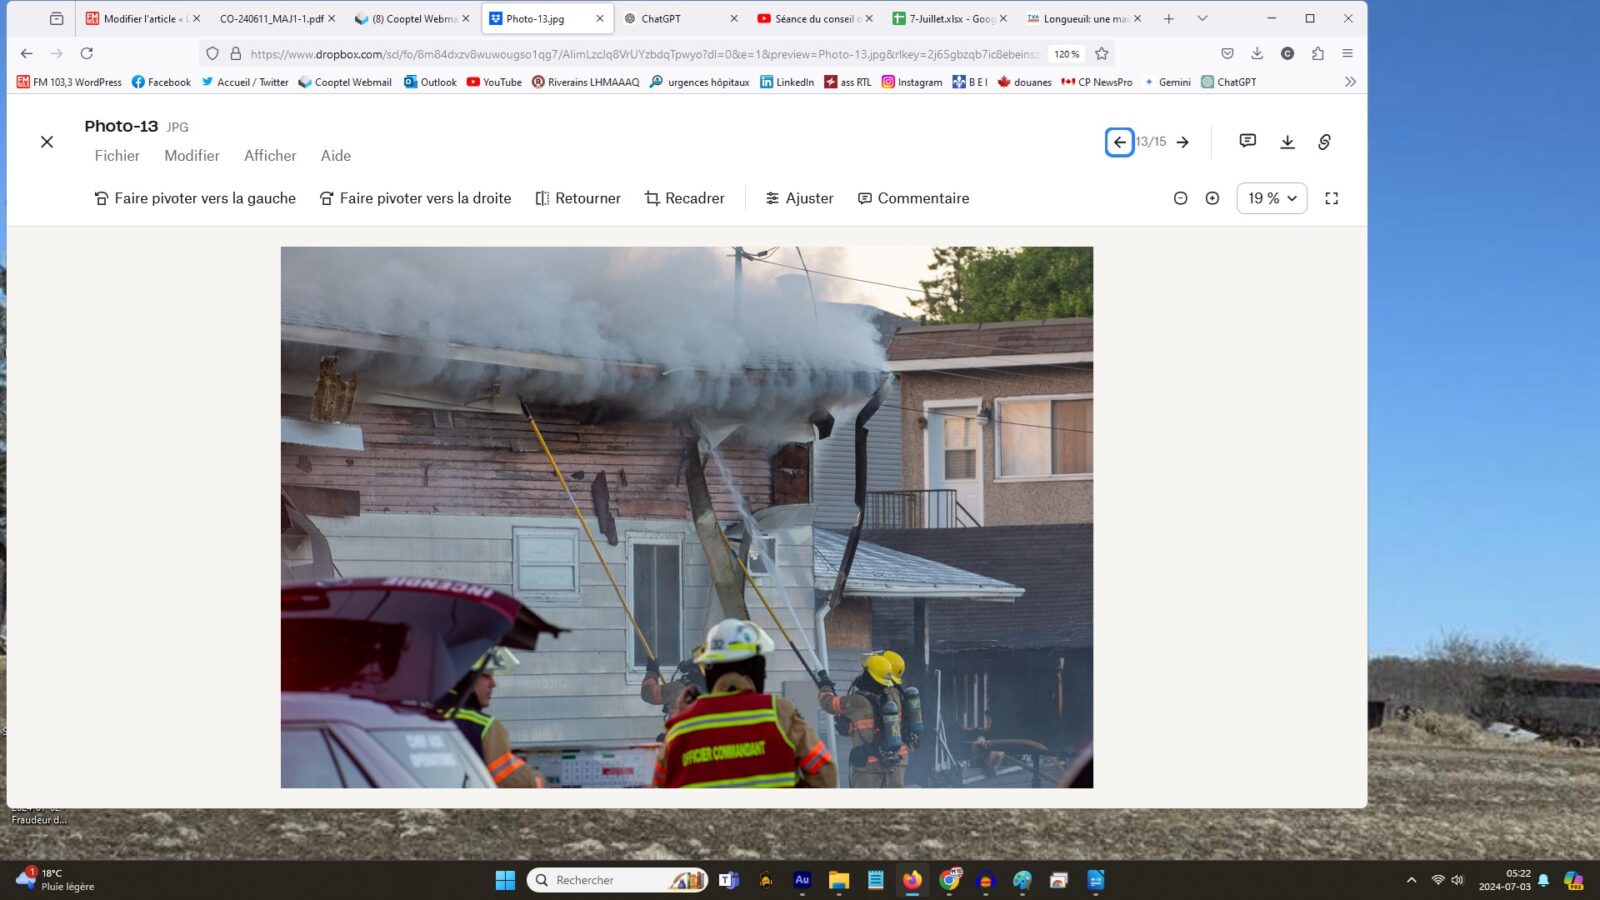Click the Recadrer button
The width and height of the screenshot is (1600, 900).
pos(685,198)
